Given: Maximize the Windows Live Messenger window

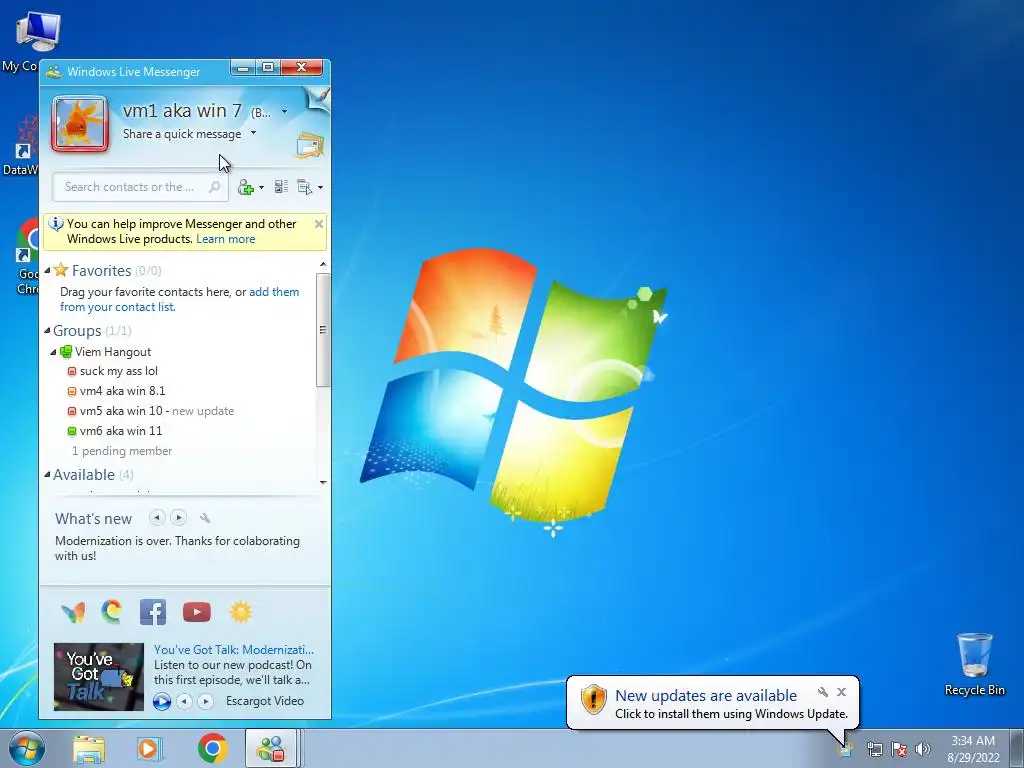Looking at the screenshot, I should tap(268, 67).
